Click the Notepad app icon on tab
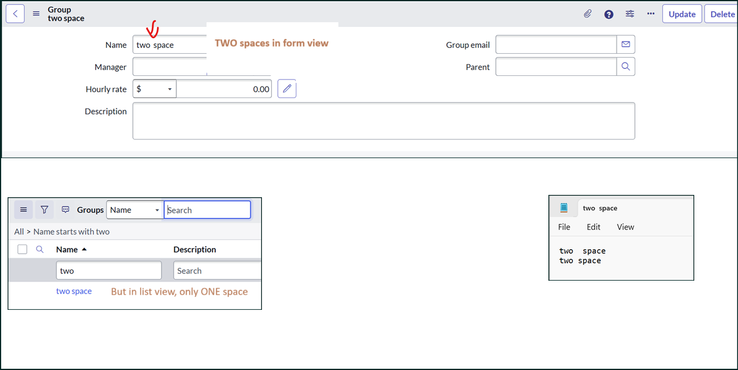This screenshot has width=738, height=370. (x=564, y=208)
